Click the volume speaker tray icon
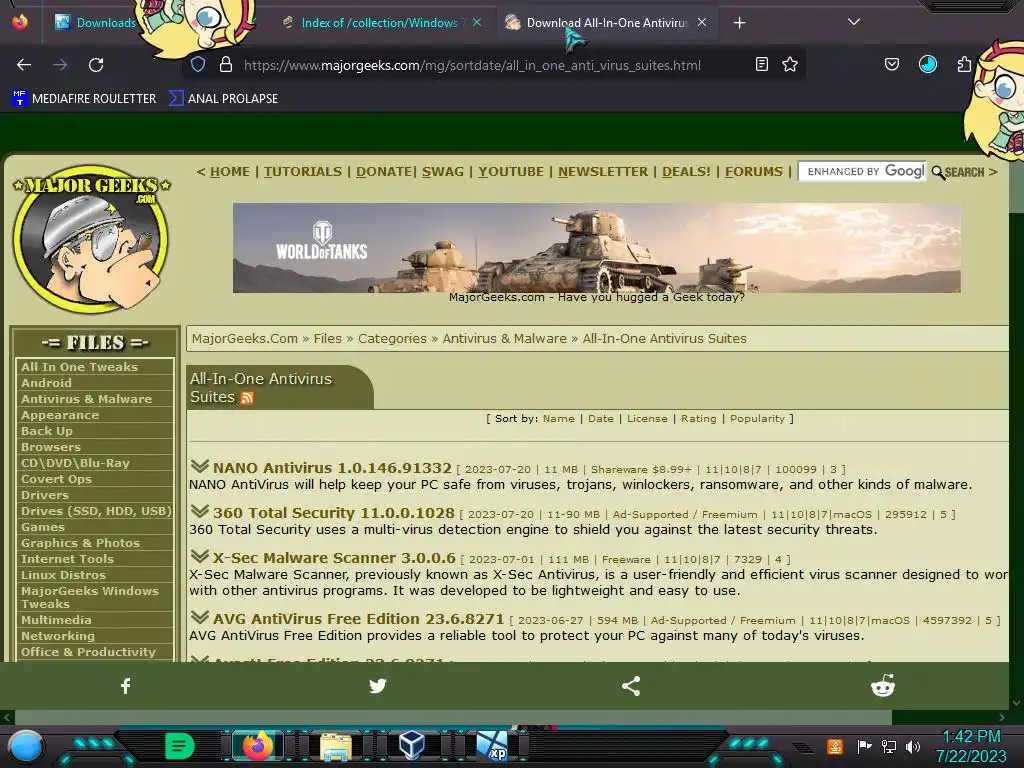The width and height of the screenshot is (1024, 768). [x=913, y=746]
